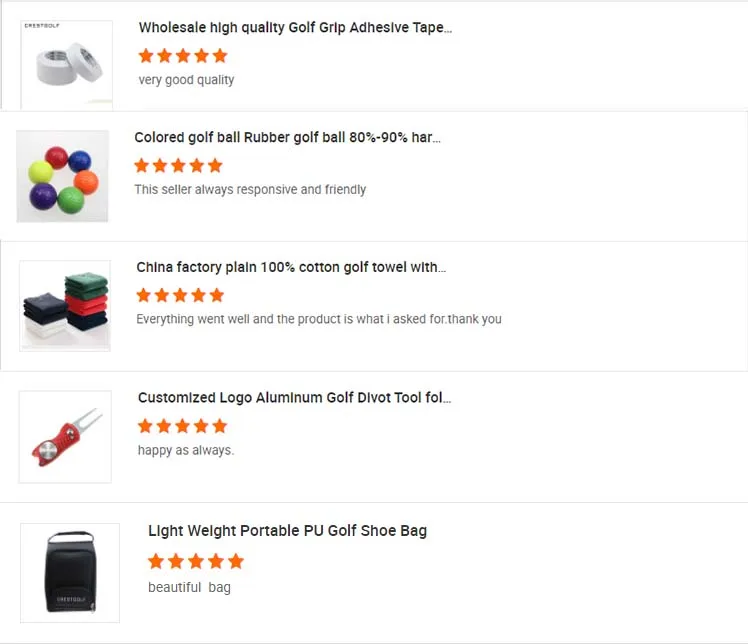The height and width of the screenshot is (644, 748).
Task: Open the Colored golf ball Rubber title
Action: click(287, 138)
